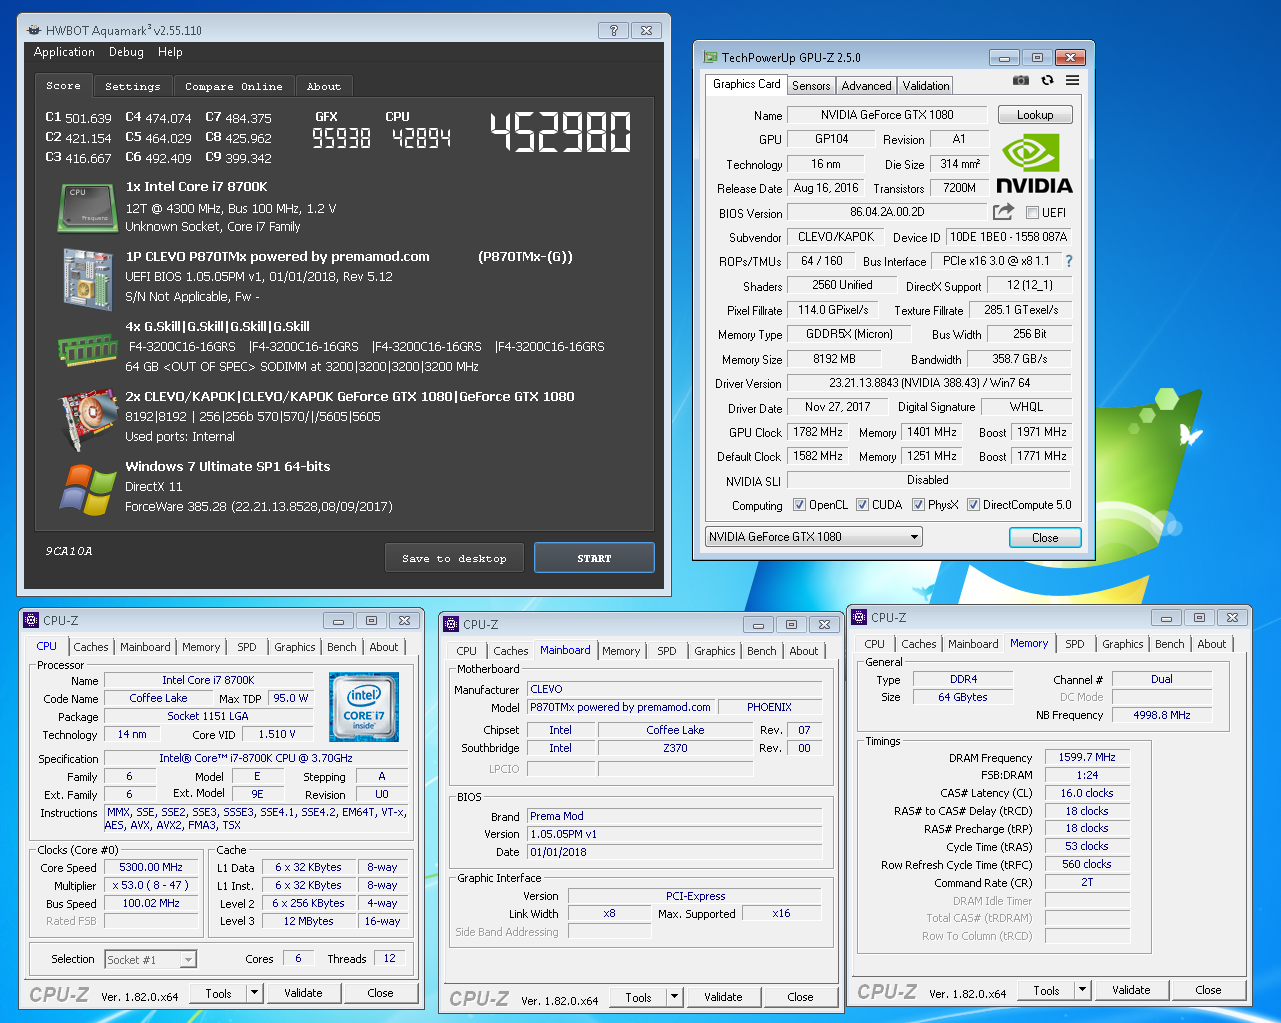The height and width of the screenshot is (1023, 1281).
Task: Expand the Socket #1 selection dropdown
Action: (x=188, y=960)
